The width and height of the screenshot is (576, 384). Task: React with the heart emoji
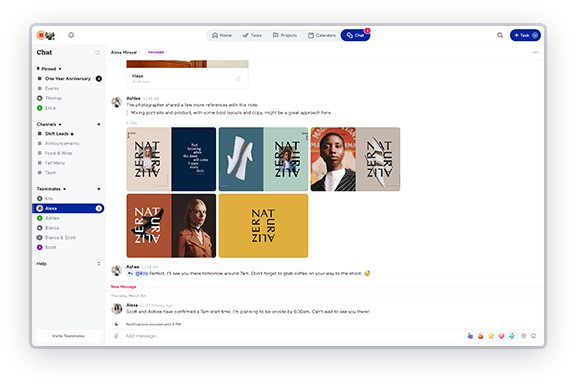pos(501,336)
